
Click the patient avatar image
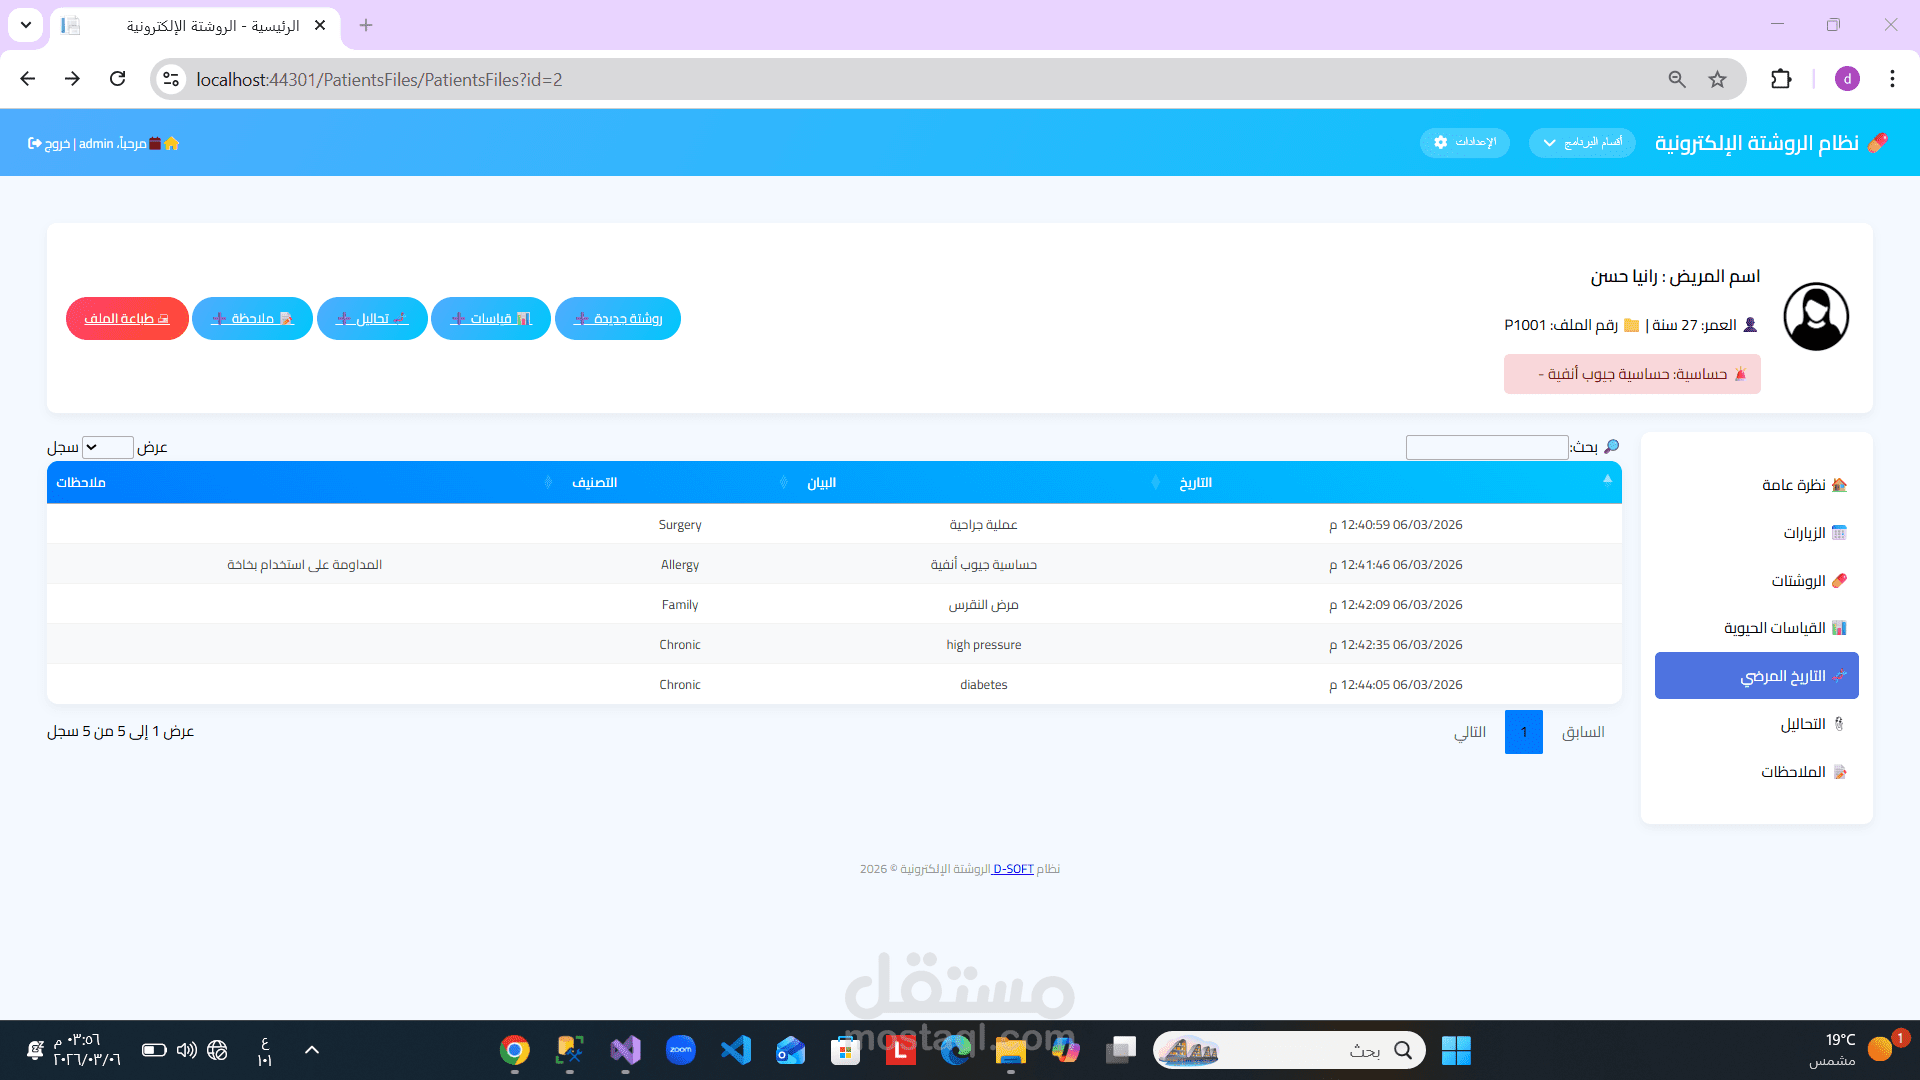pyautogui.click(x=1816, y=317)
